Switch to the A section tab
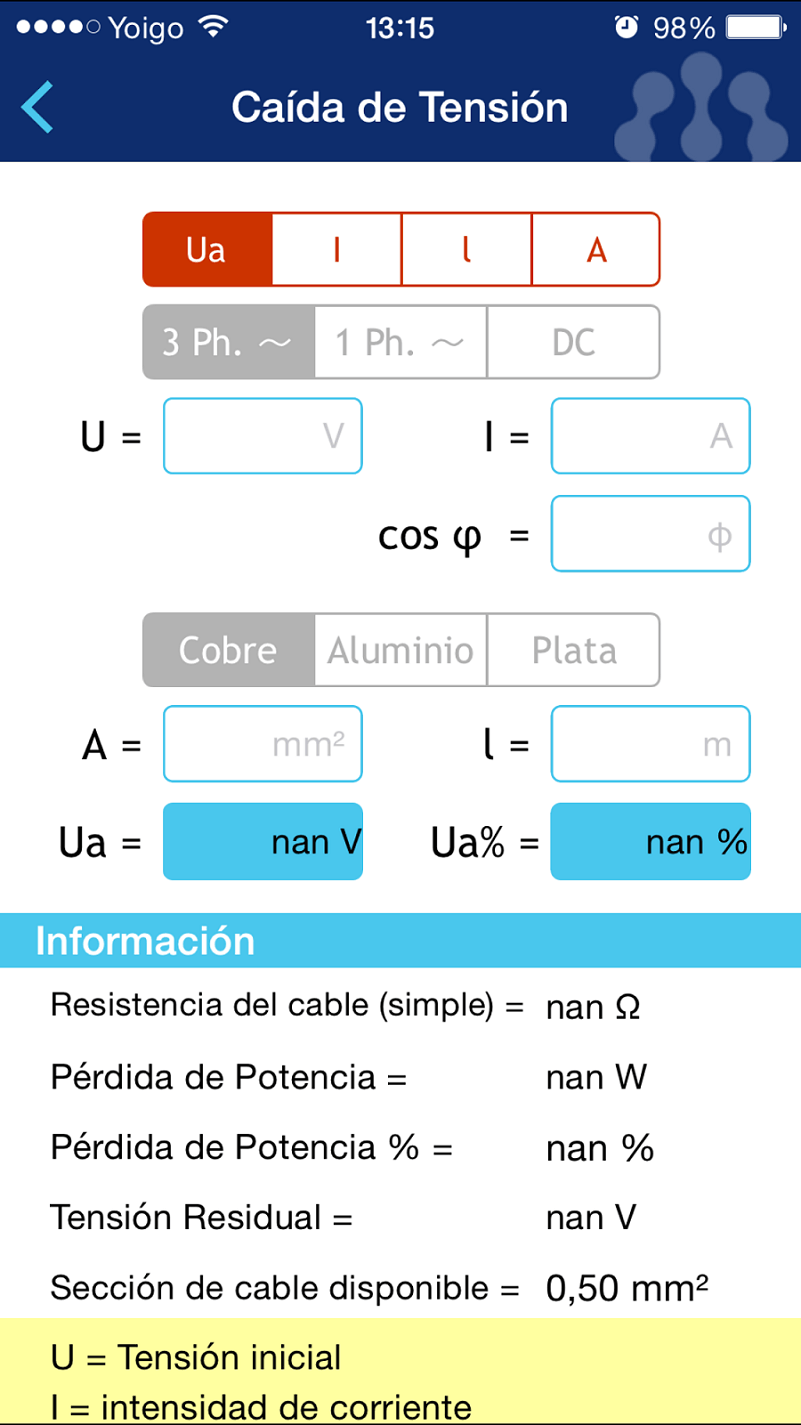This screenshot has height=1425, width=801. 596,250
